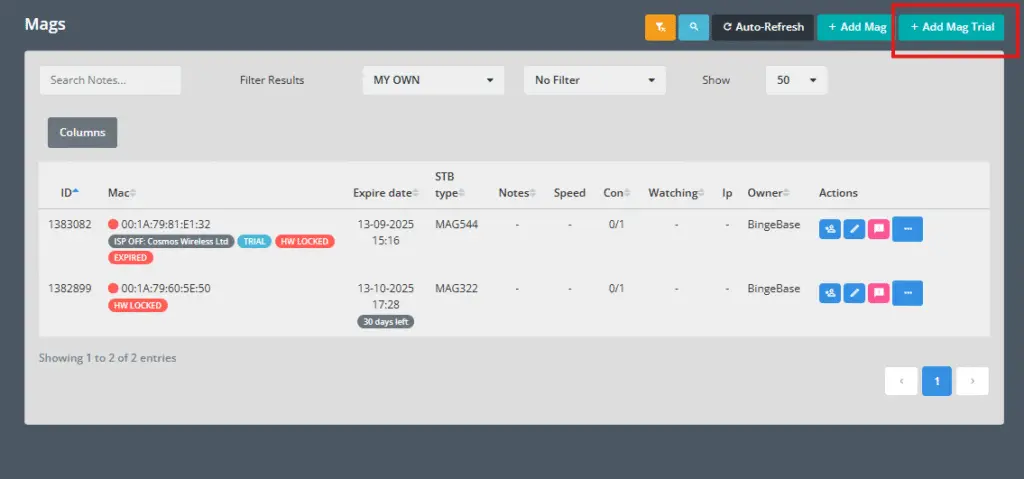Click the Add Mag Trial button
Screen dimensions: 1024x479
[x=951, y=28]
